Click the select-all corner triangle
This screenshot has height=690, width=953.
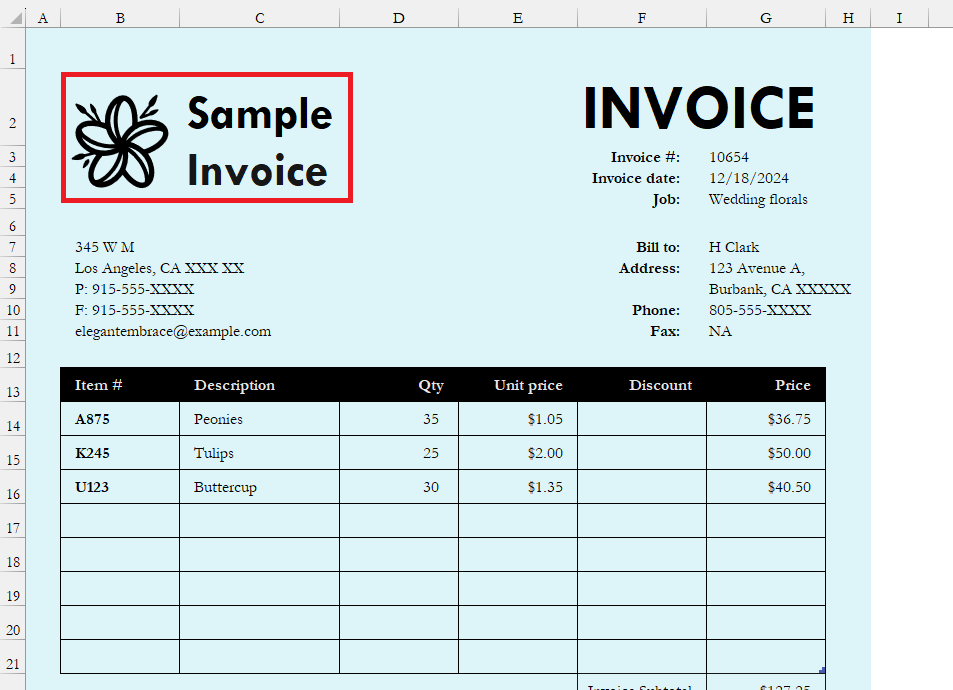click(16, 18)
